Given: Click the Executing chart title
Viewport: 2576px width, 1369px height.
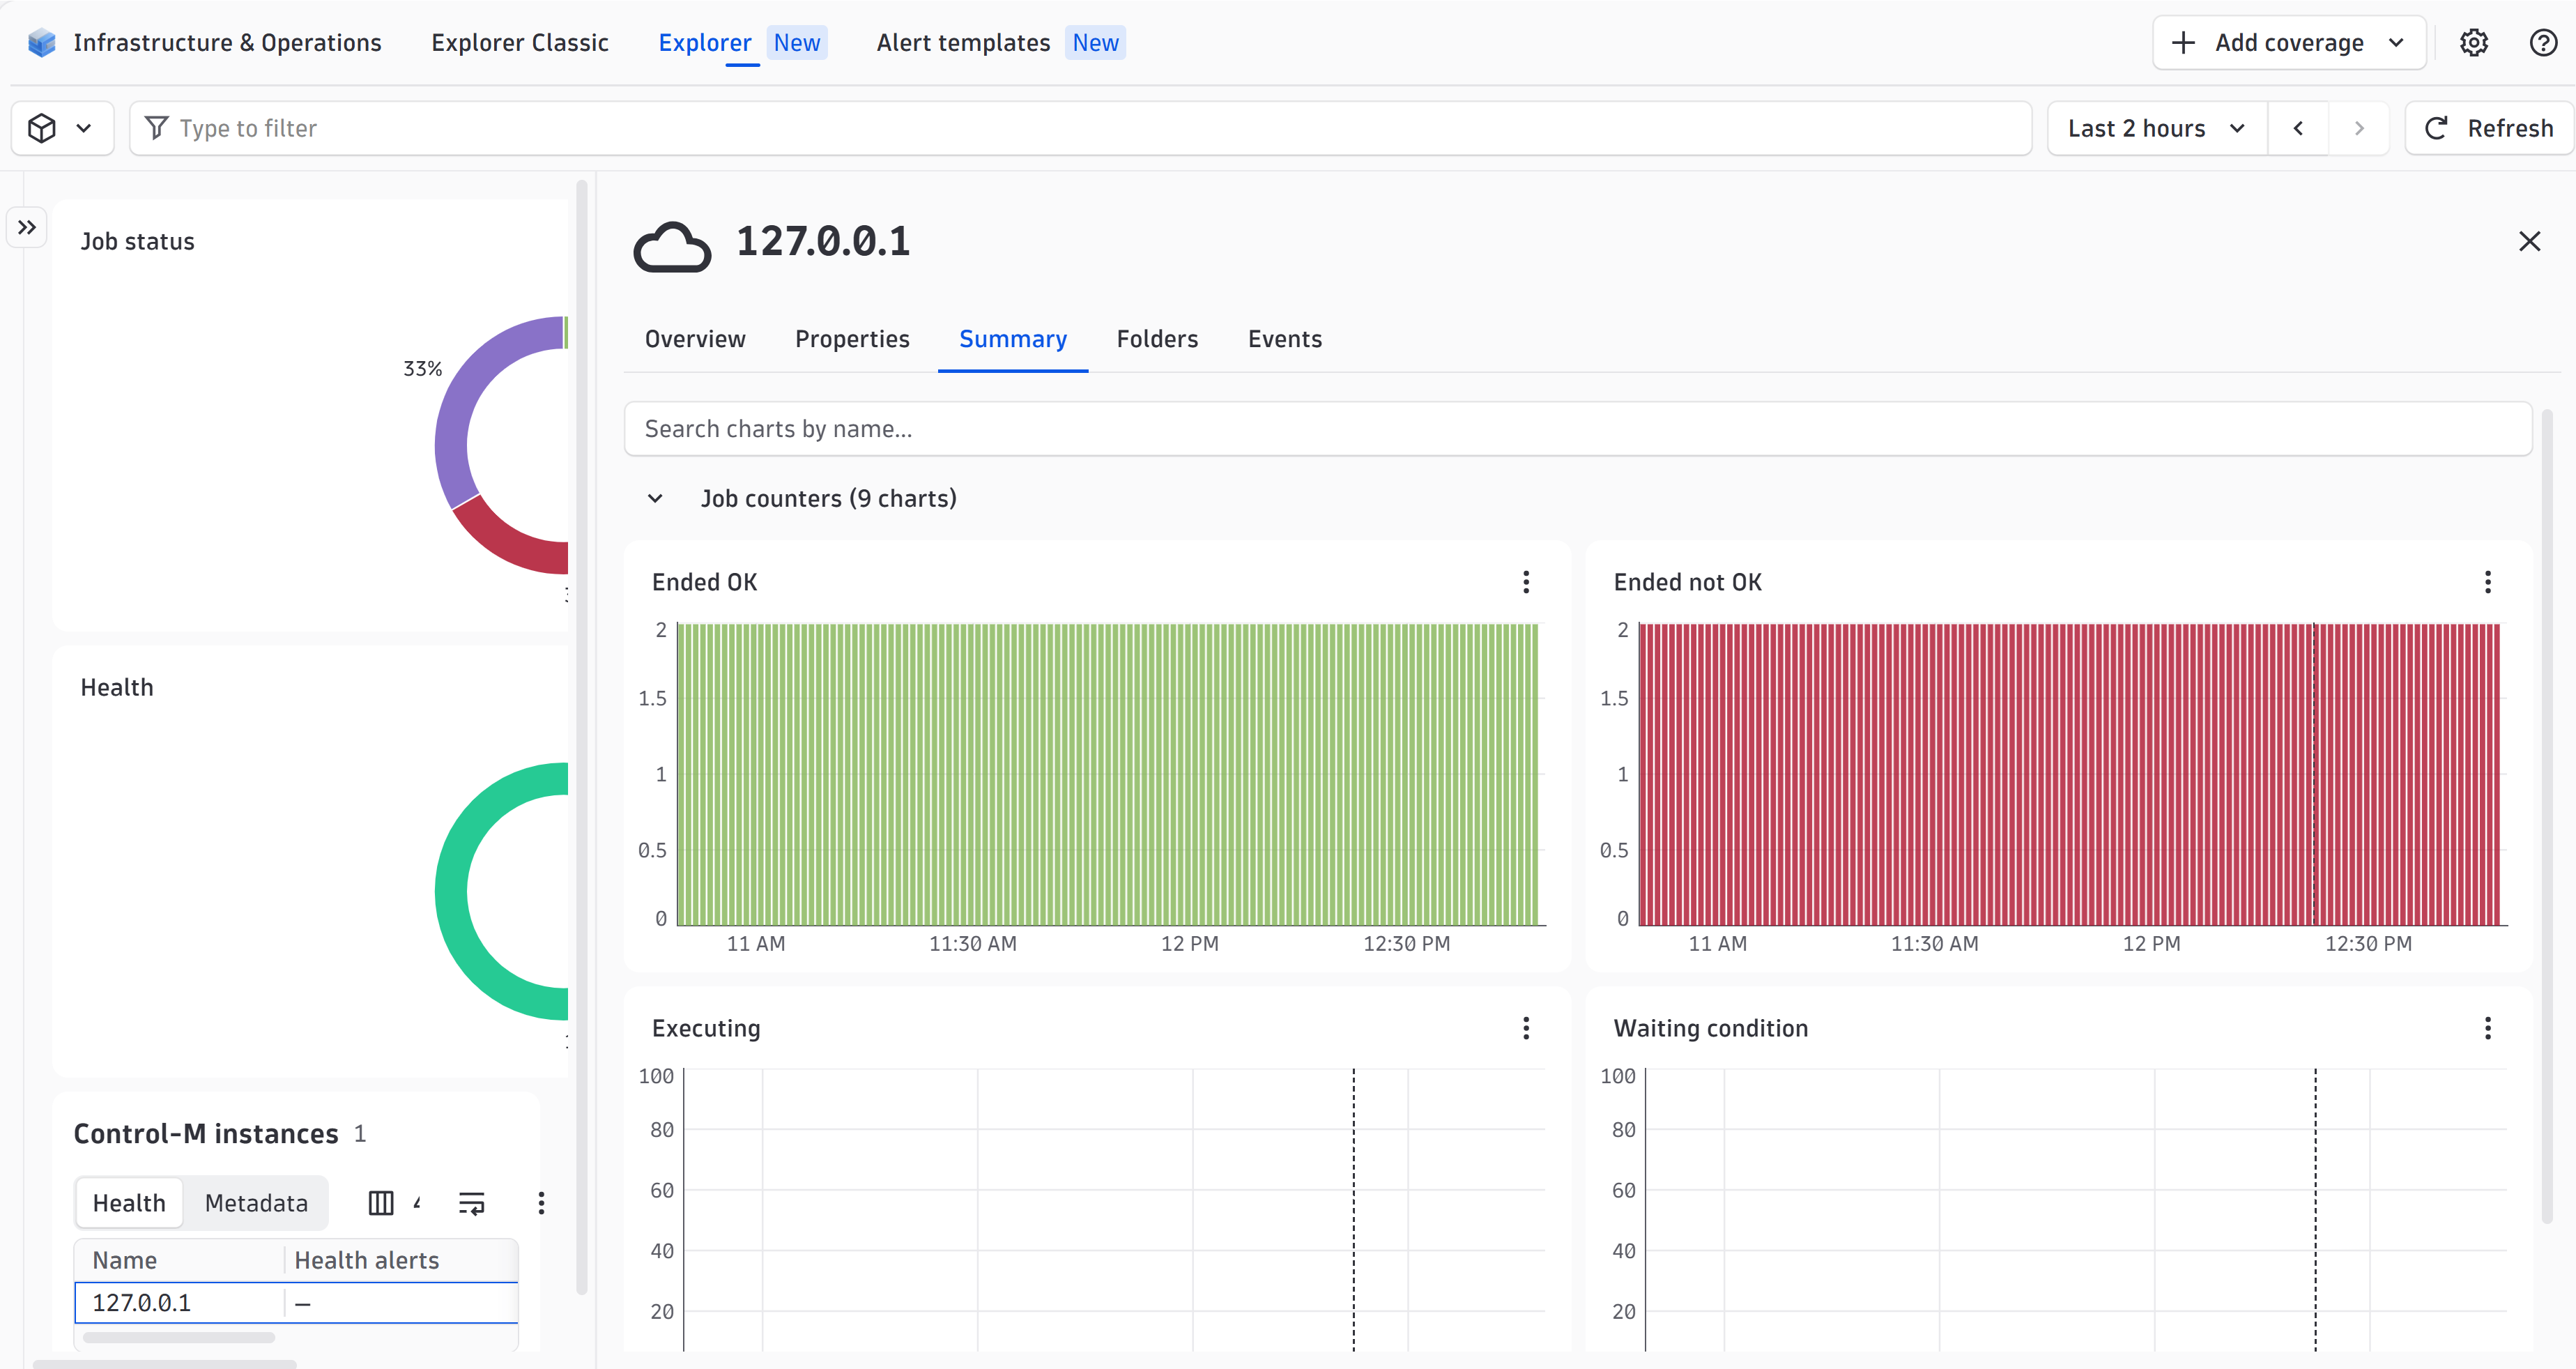Looking at the screenshot, I should [x=706, y=1028].
